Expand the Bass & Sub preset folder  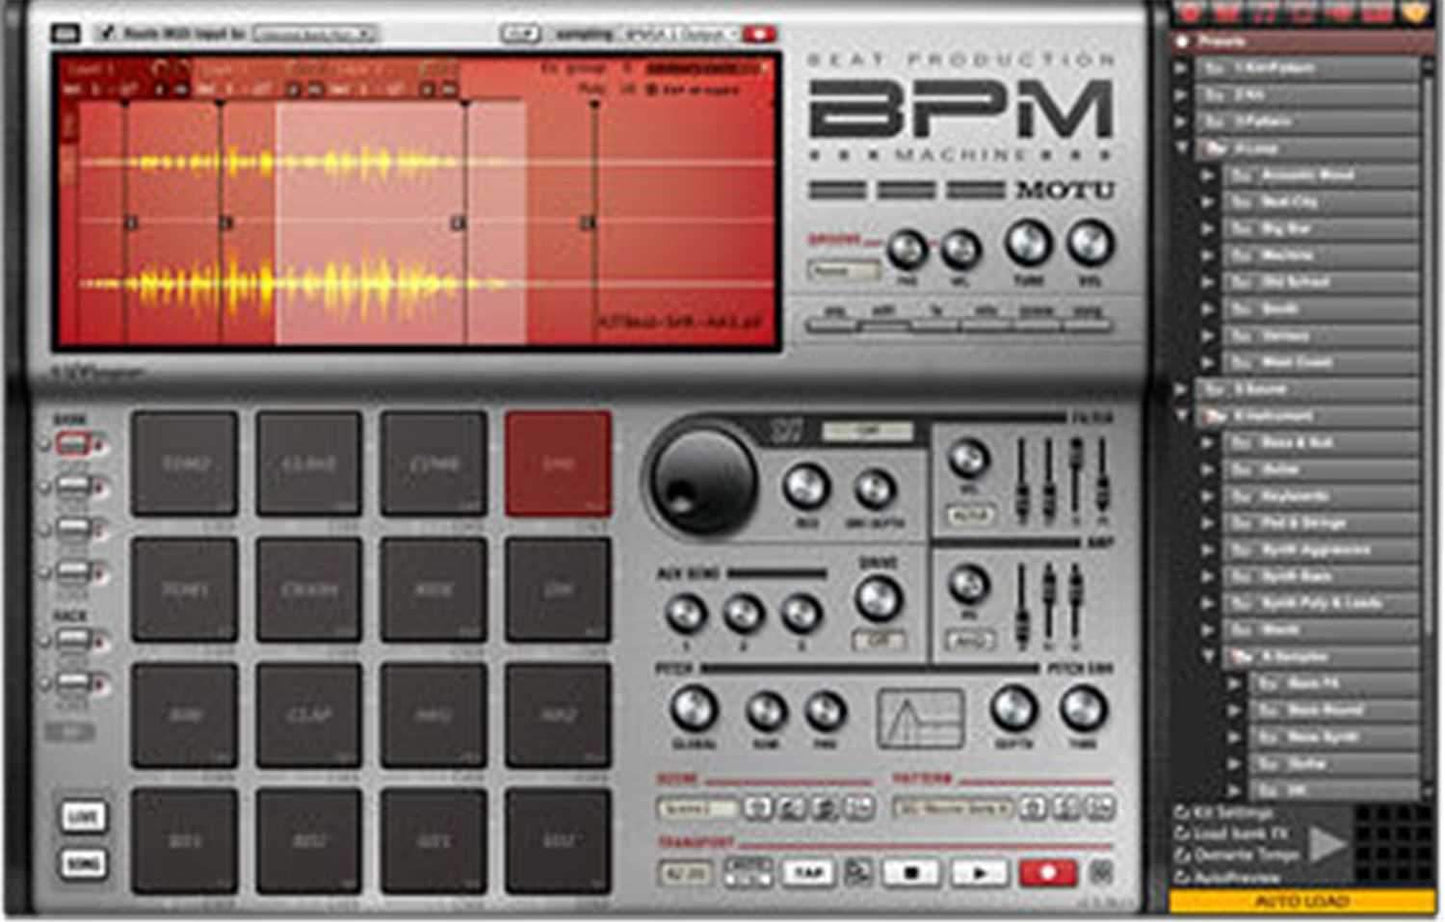[x=1206, y=442]
